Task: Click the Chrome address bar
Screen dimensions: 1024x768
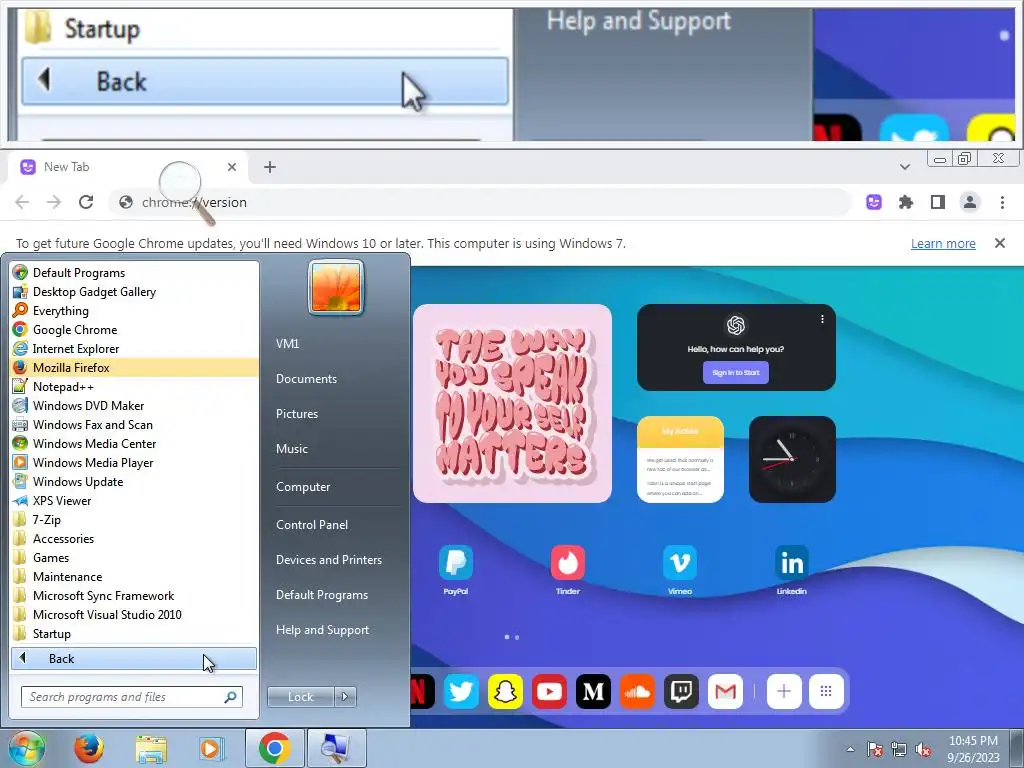Action: pos(480,202)
